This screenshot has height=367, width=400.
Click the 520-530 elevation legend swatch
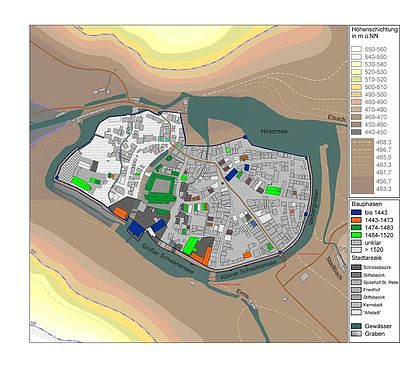(x=357, y=72)
